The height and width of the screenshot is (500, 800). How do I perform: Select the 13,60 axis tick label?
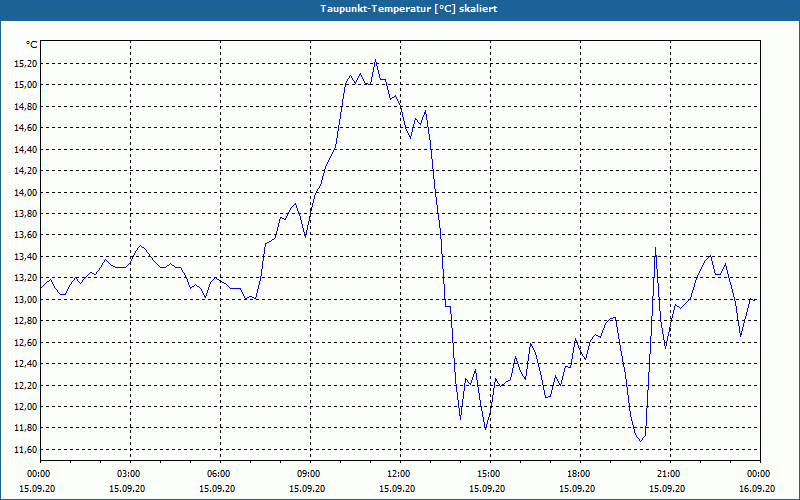(x=26, y=235)
